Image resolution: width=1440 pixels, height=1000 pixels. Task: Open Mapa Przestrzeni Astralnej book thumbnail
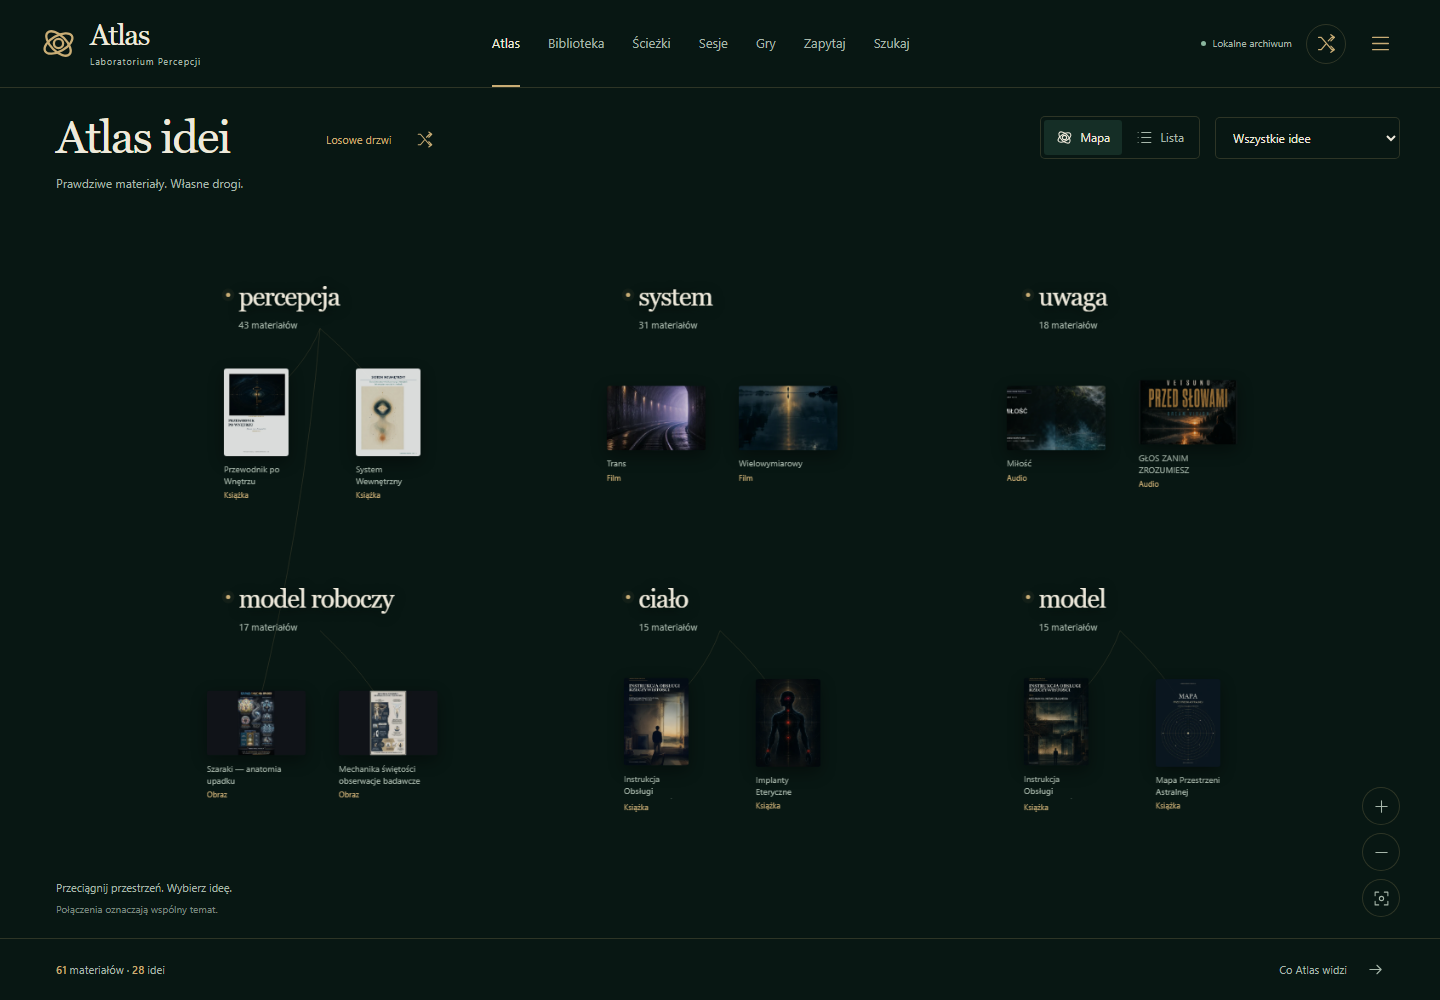(x=1188, y=723)
